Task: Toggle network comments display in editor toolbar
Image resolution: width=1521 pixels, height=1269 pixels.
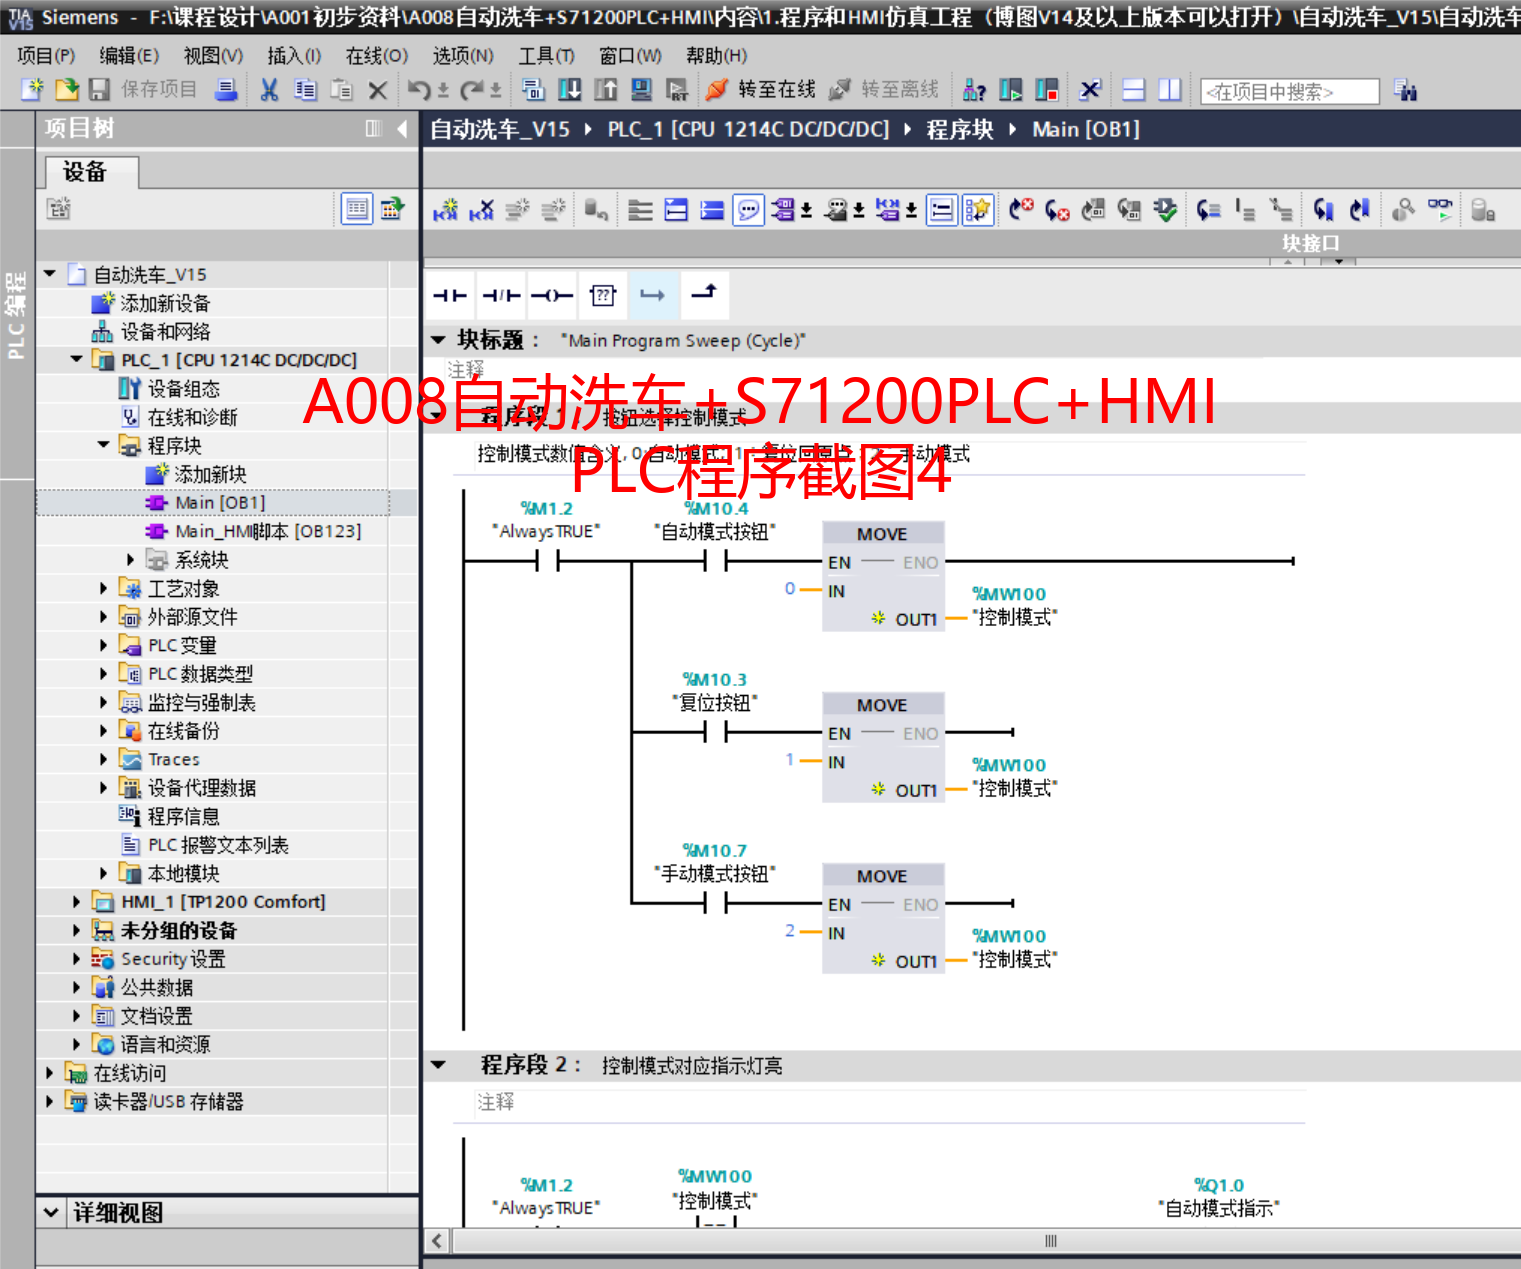Action: click(748, 210)
